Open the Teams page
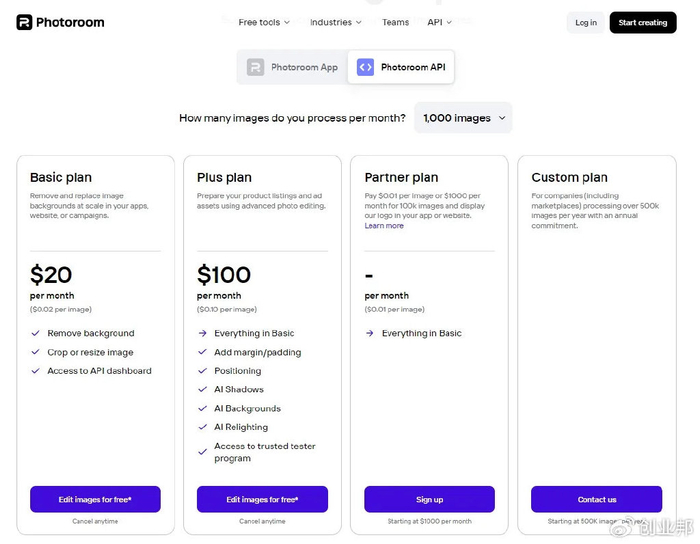Viewport: 700px width, 544px height. [x=395, y=22]
